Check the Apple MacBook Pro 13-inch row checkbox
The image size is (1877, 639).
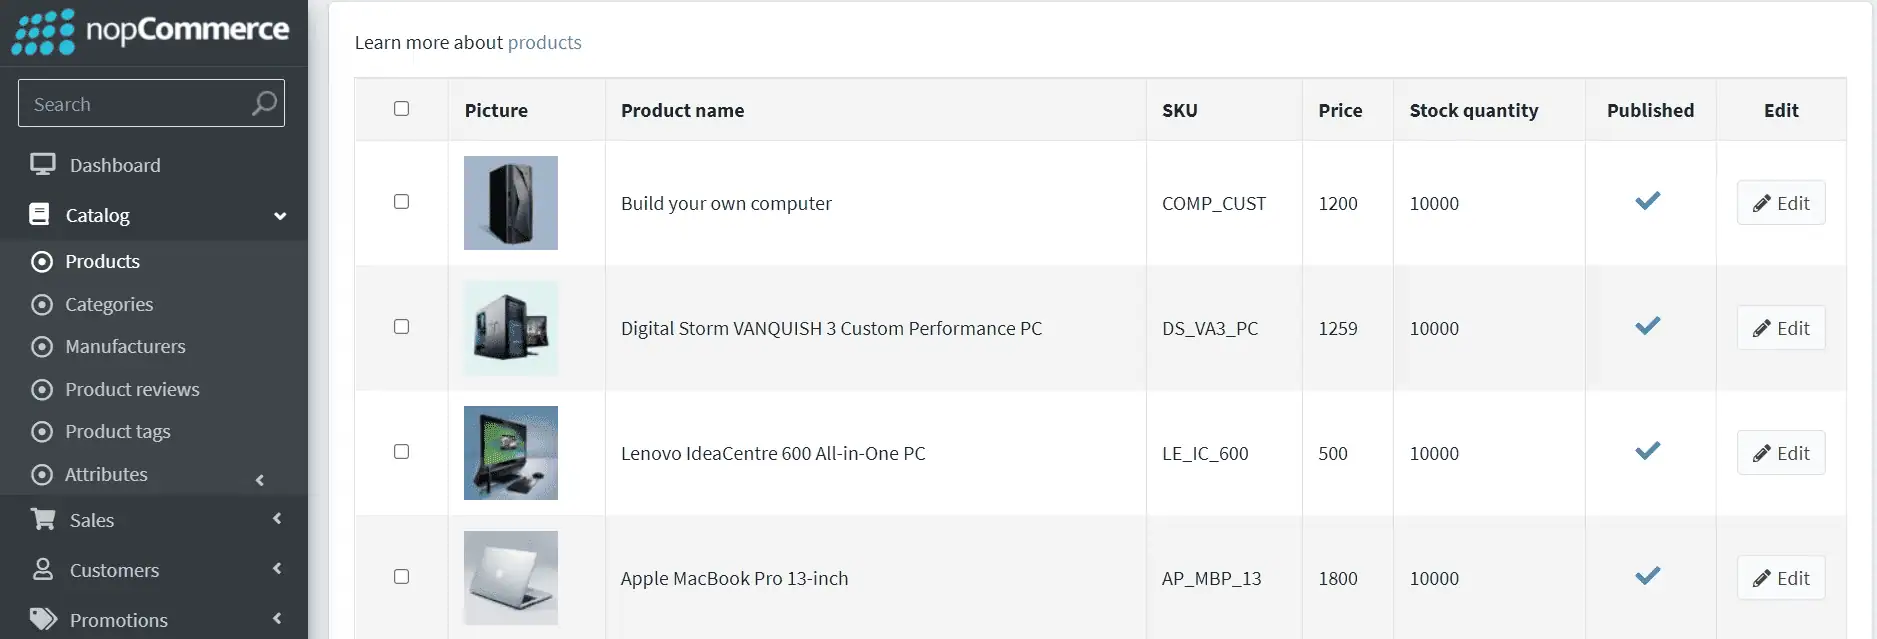(401, 576)
